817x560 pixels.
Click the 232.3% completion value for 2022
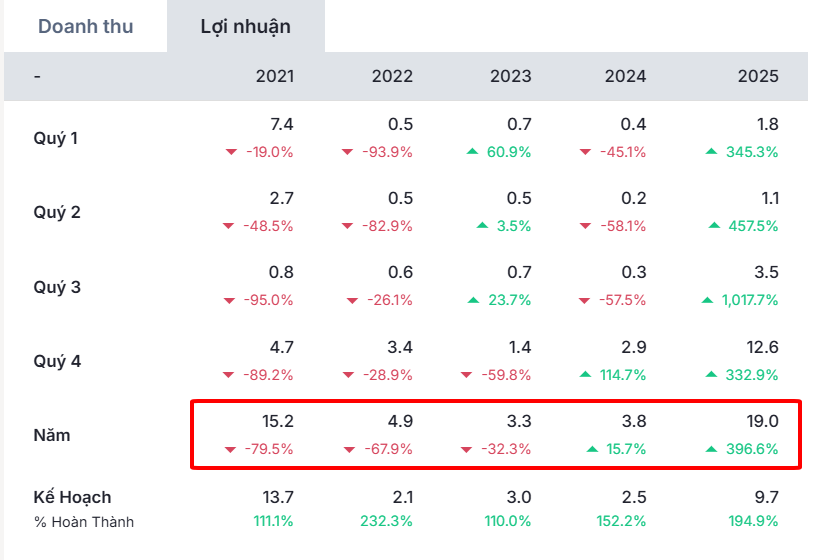pos(387,521)
